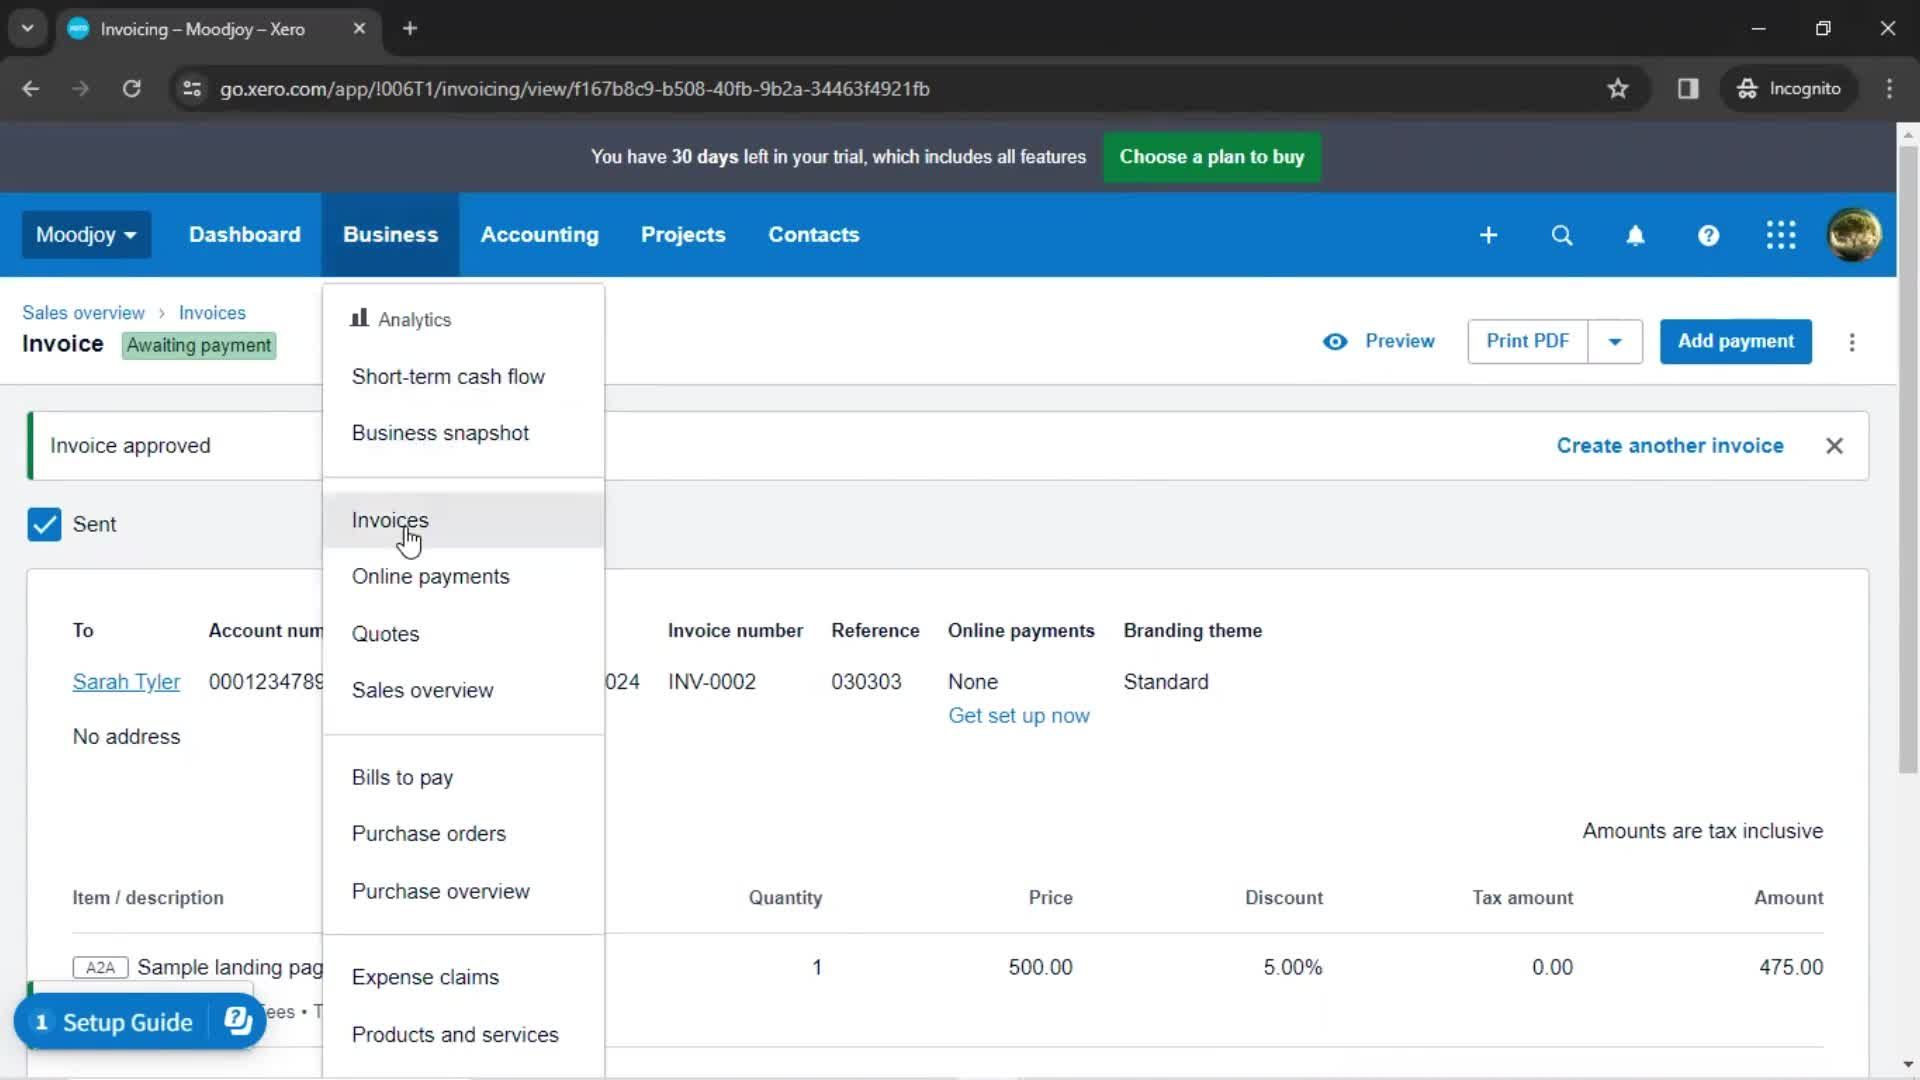Screen dimensions: 1920x1080
Task: Click invoice number INV-0002
Action: pyautogui.click(x=712, y=682)
